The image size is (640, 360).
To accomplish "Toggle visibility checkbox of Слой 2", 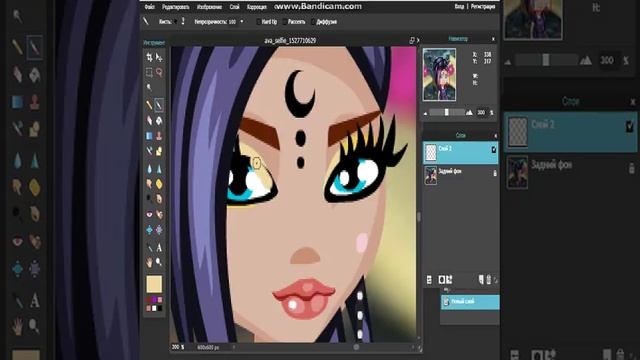I will coord(493,150).
